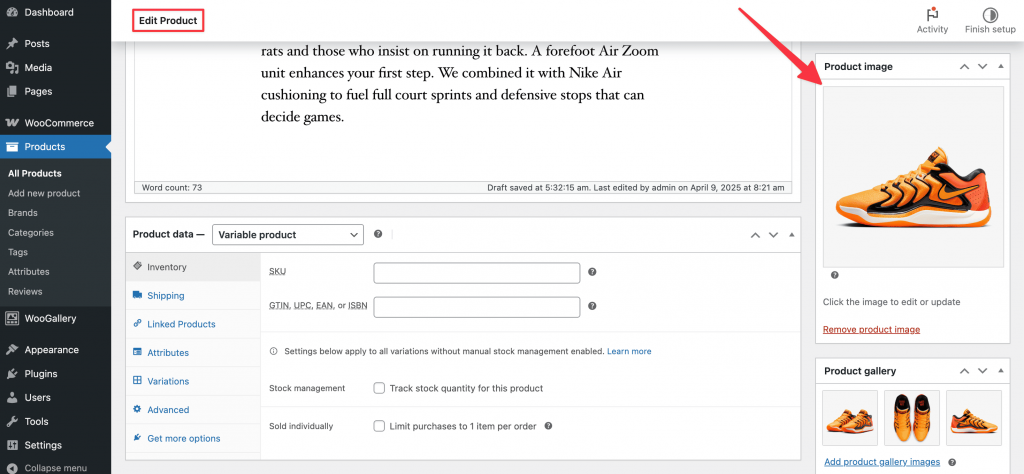Open the Variable product type dropdown

pos(288,234)
